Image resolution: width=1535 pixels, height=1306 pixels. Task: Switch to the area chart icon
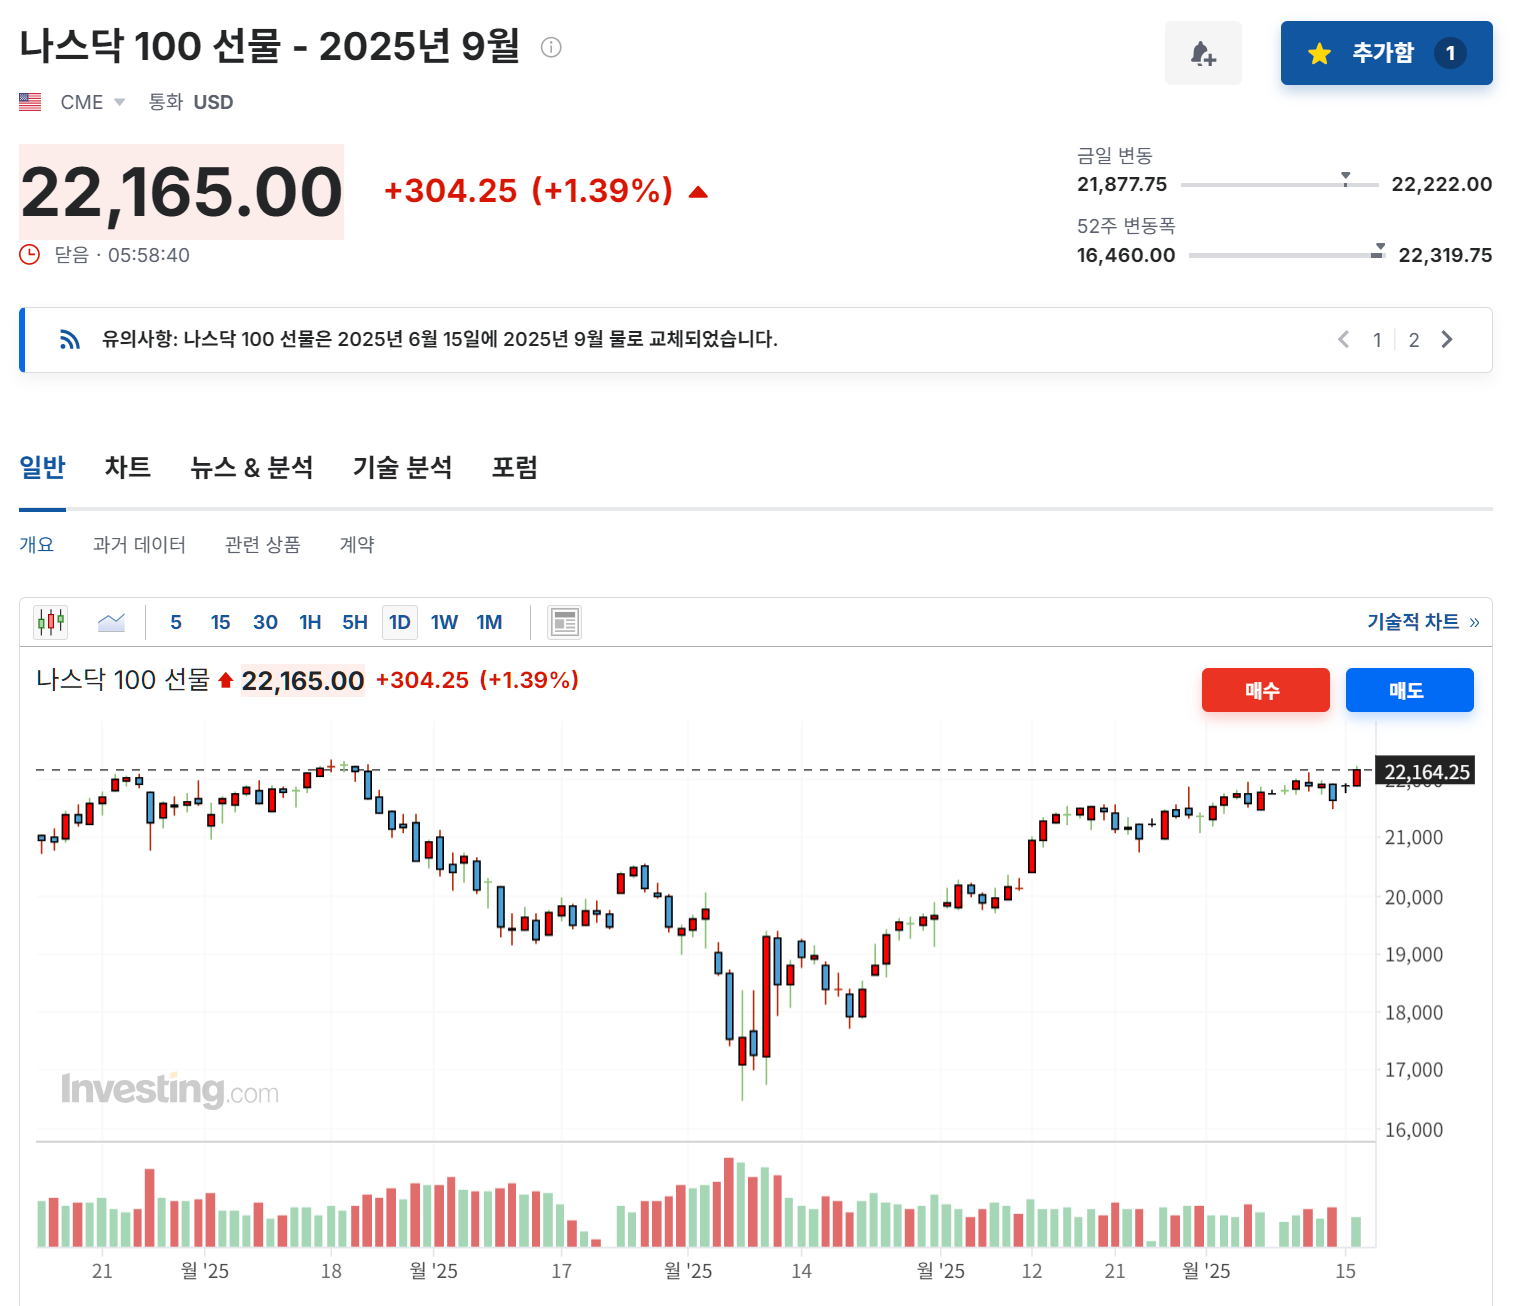coord(111,621)
